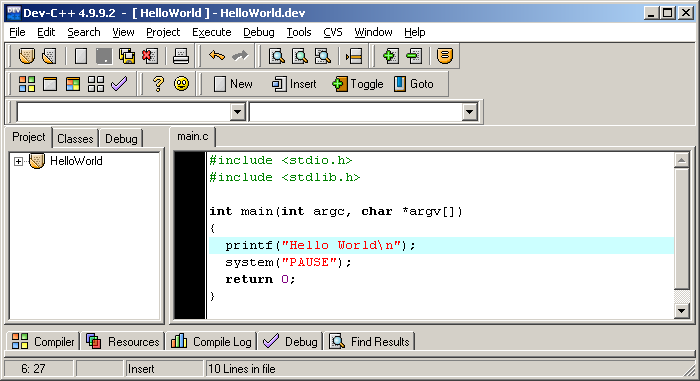Click the Goto bookmark button
700x381 pixels.
coord(414,84)
